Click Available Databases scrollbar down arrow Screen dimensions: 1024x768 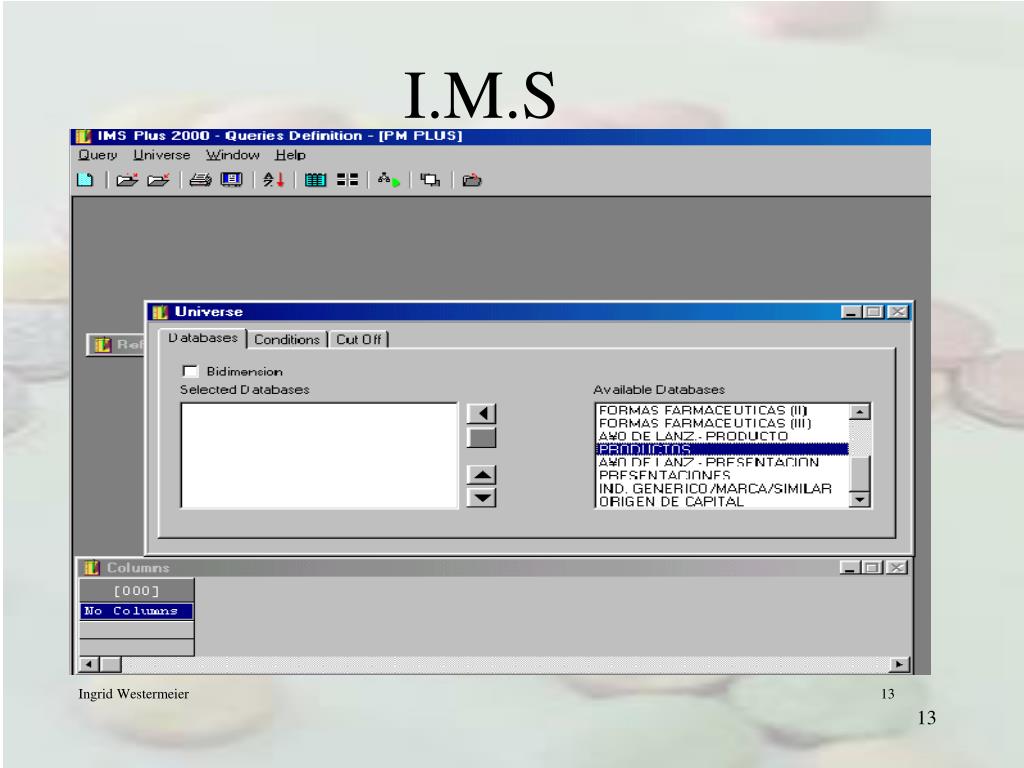point(859,500)
